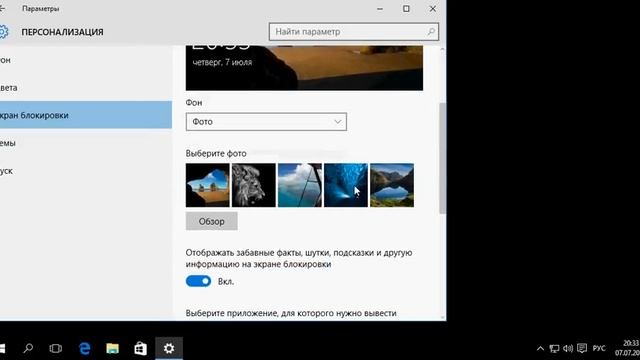Click the Выберите фото label
This screenshot has height=360, width=640.
tap(216, 153)
